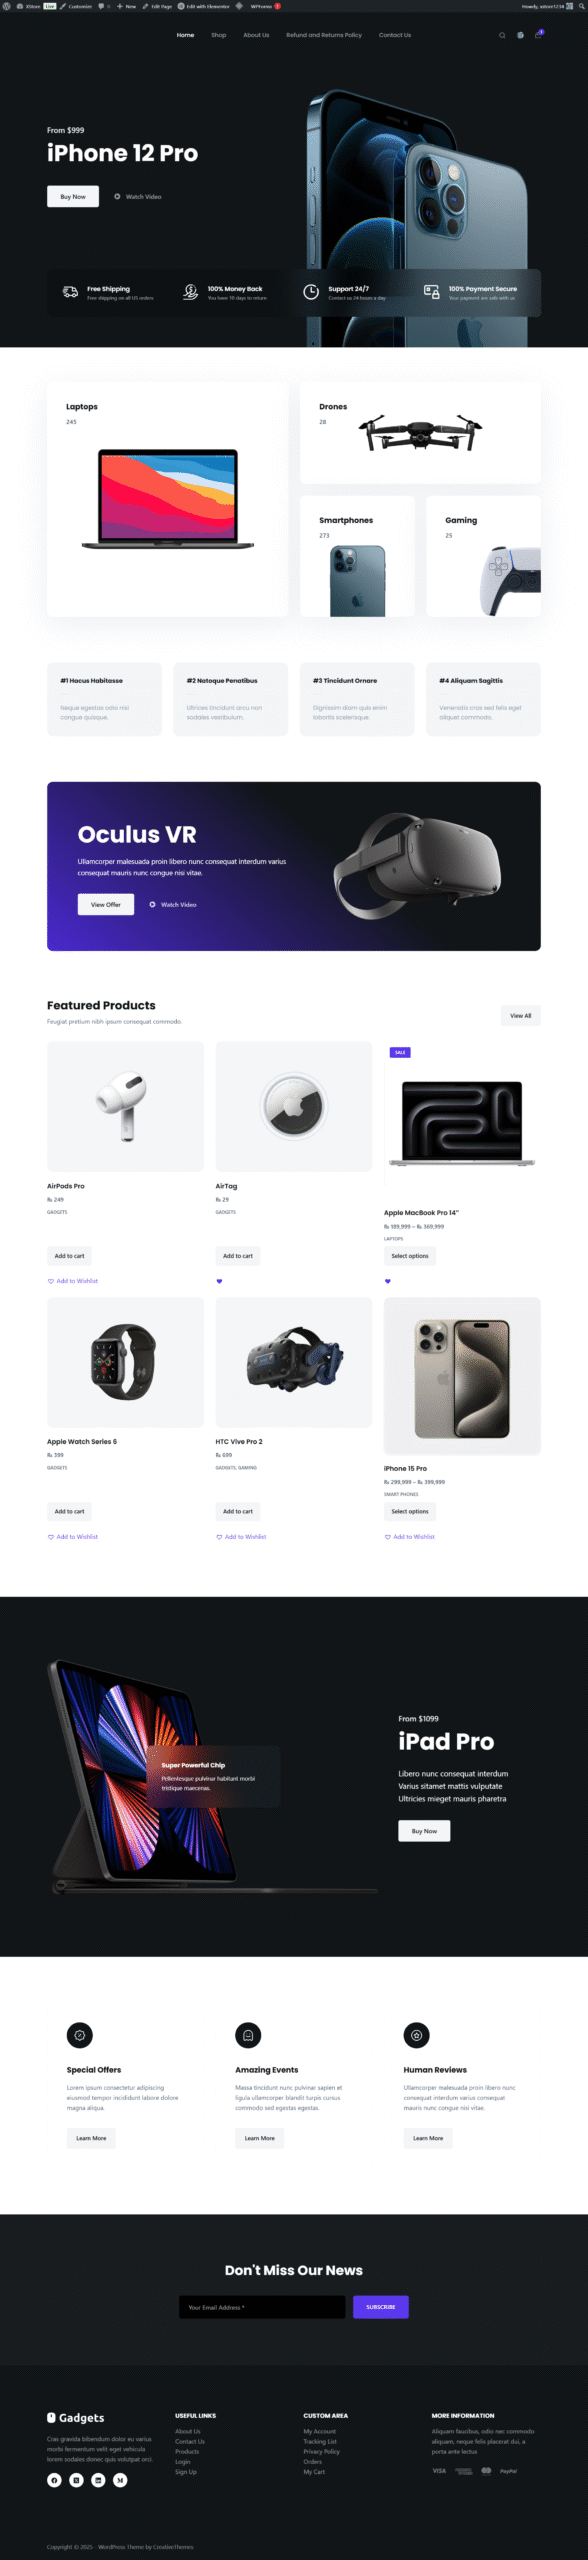Click the Special Offers badge icon
588x2560 pixels.
tap(79, 2034)
